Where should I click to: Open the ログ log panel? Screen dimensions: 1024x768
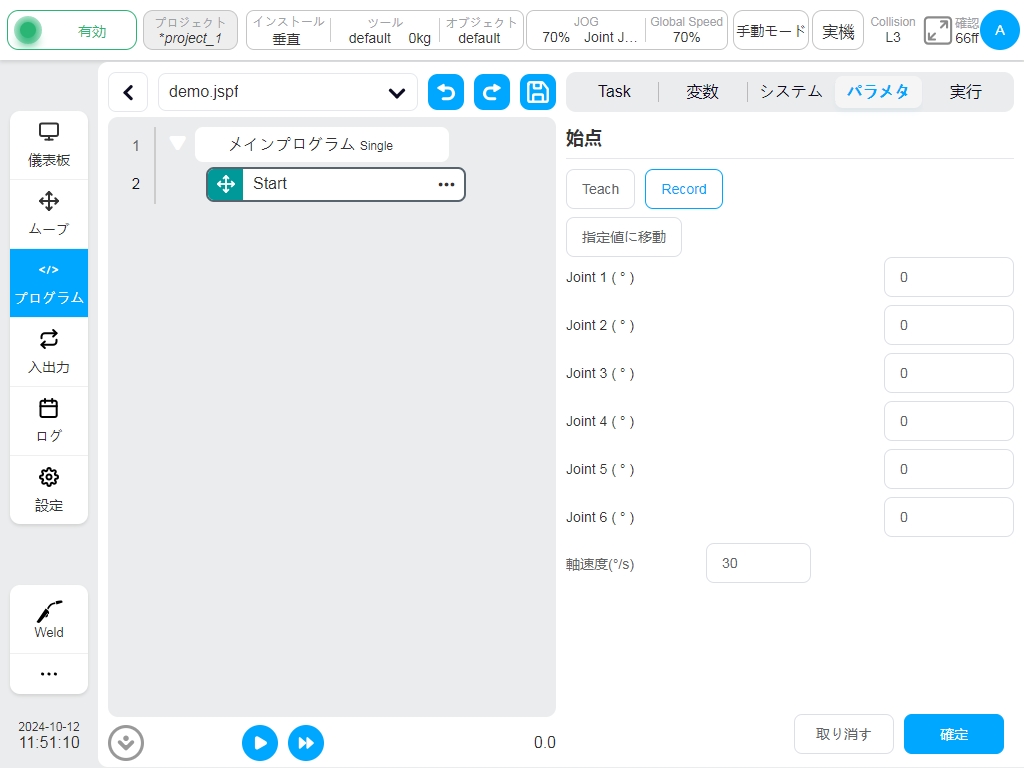pyautogui.click(x=49, y=421)
